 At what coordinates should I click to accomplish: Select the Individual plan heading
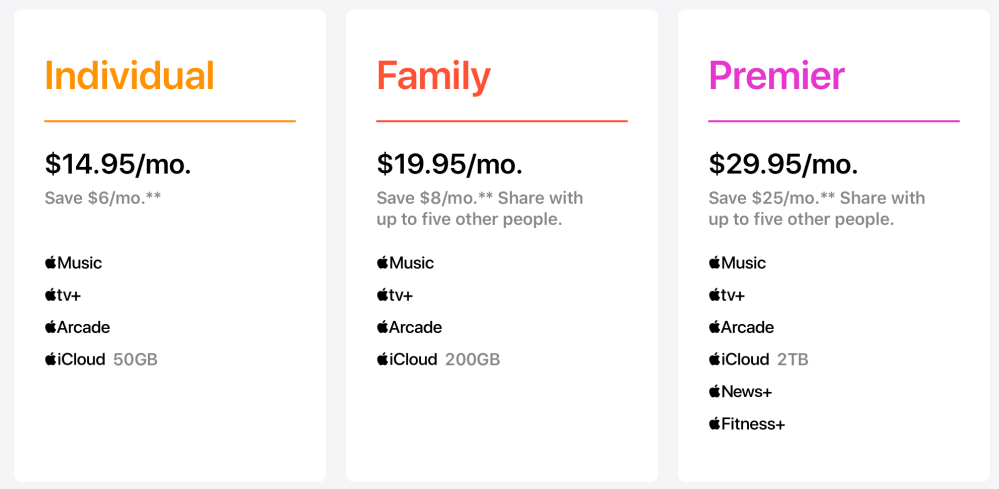[x=130, y=76]
